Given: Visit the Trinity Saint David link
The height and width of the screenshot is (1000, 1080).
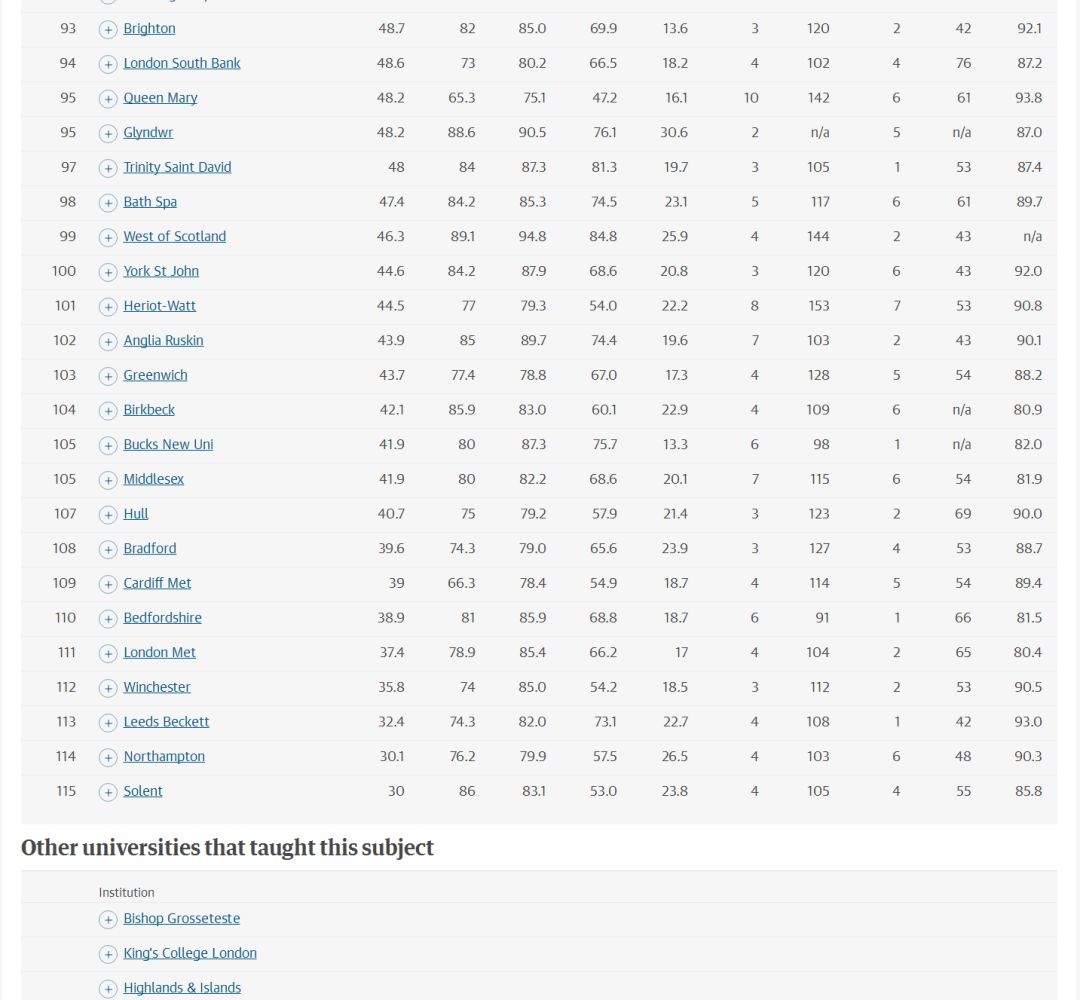Looking at the screenshot, I should (177, 167).
